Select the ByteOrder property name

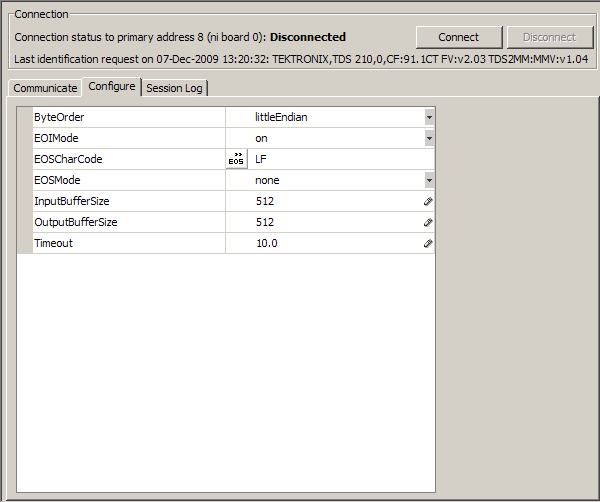coord(59,117)
